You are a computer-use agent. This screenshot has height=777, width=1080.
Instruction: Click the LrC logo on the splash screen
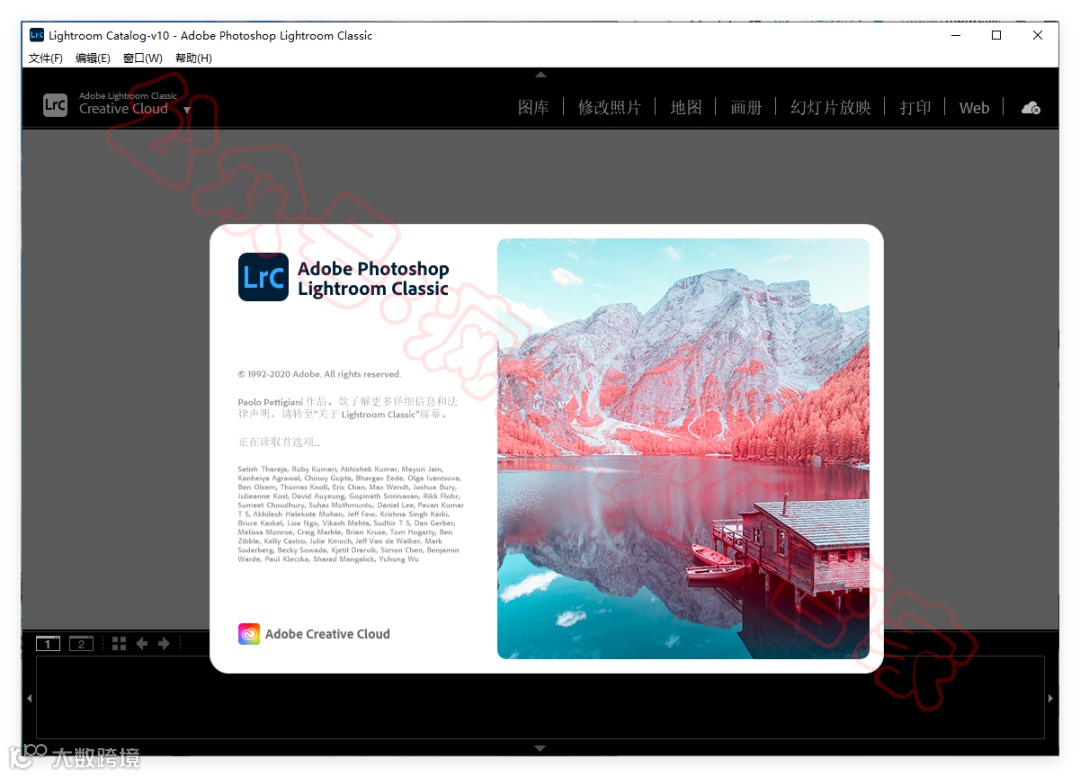tap(263, 277)
